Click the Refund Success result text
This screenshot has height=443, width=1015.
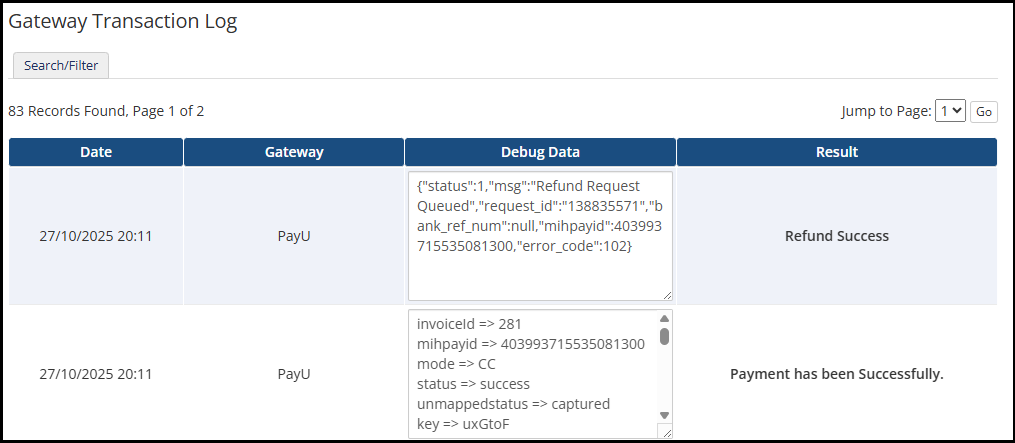[x=837, y=236]
